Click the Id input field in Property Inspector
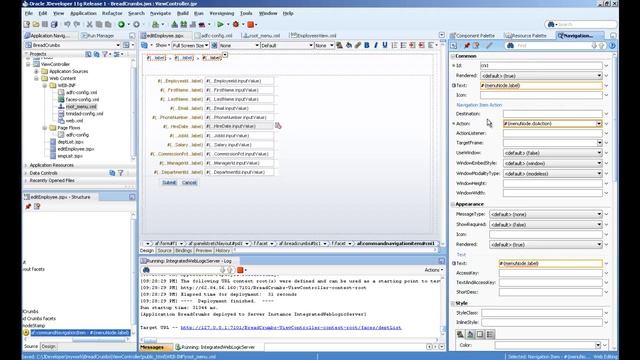Screen dimensions: 640x360 coord(541,65)
